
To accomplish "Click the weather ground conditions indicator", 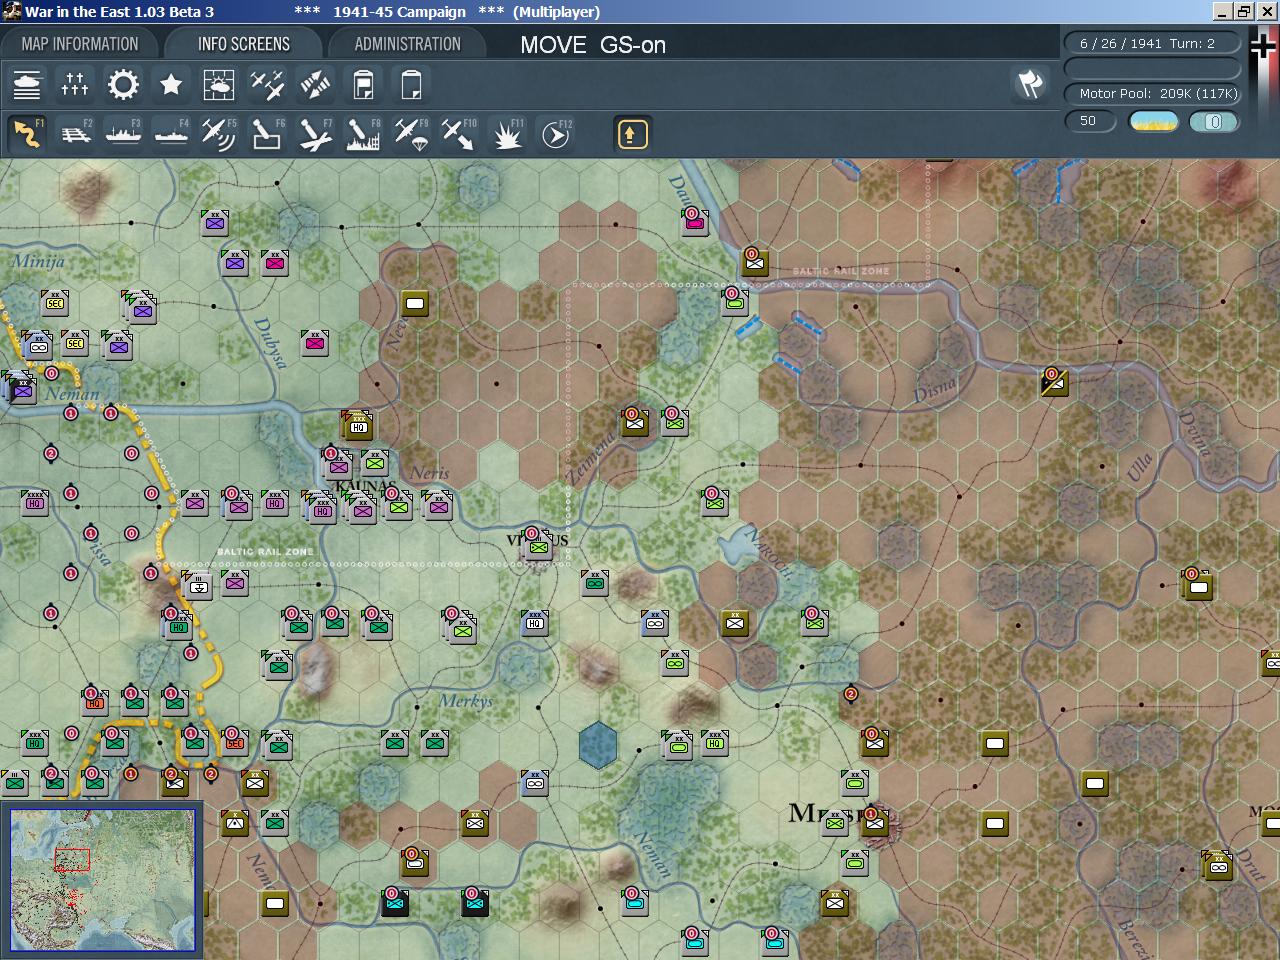I will coord(1153,121).
